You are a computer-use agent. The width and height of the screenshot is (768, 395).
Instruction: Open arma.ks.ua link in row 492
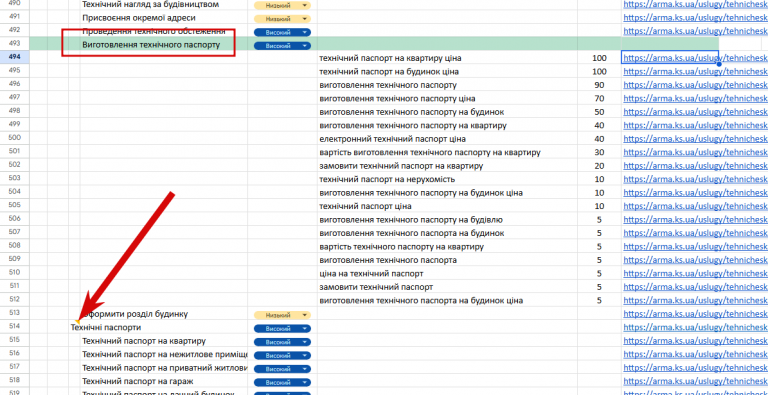pyautogui.click(x=695, y=31)
